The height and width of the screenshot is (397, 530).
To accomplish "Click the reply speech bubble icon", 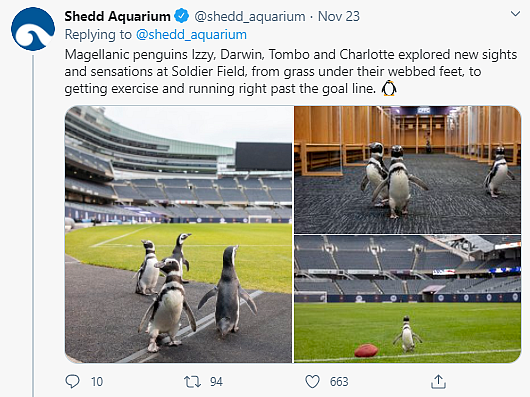I will (x=72, y=381).
